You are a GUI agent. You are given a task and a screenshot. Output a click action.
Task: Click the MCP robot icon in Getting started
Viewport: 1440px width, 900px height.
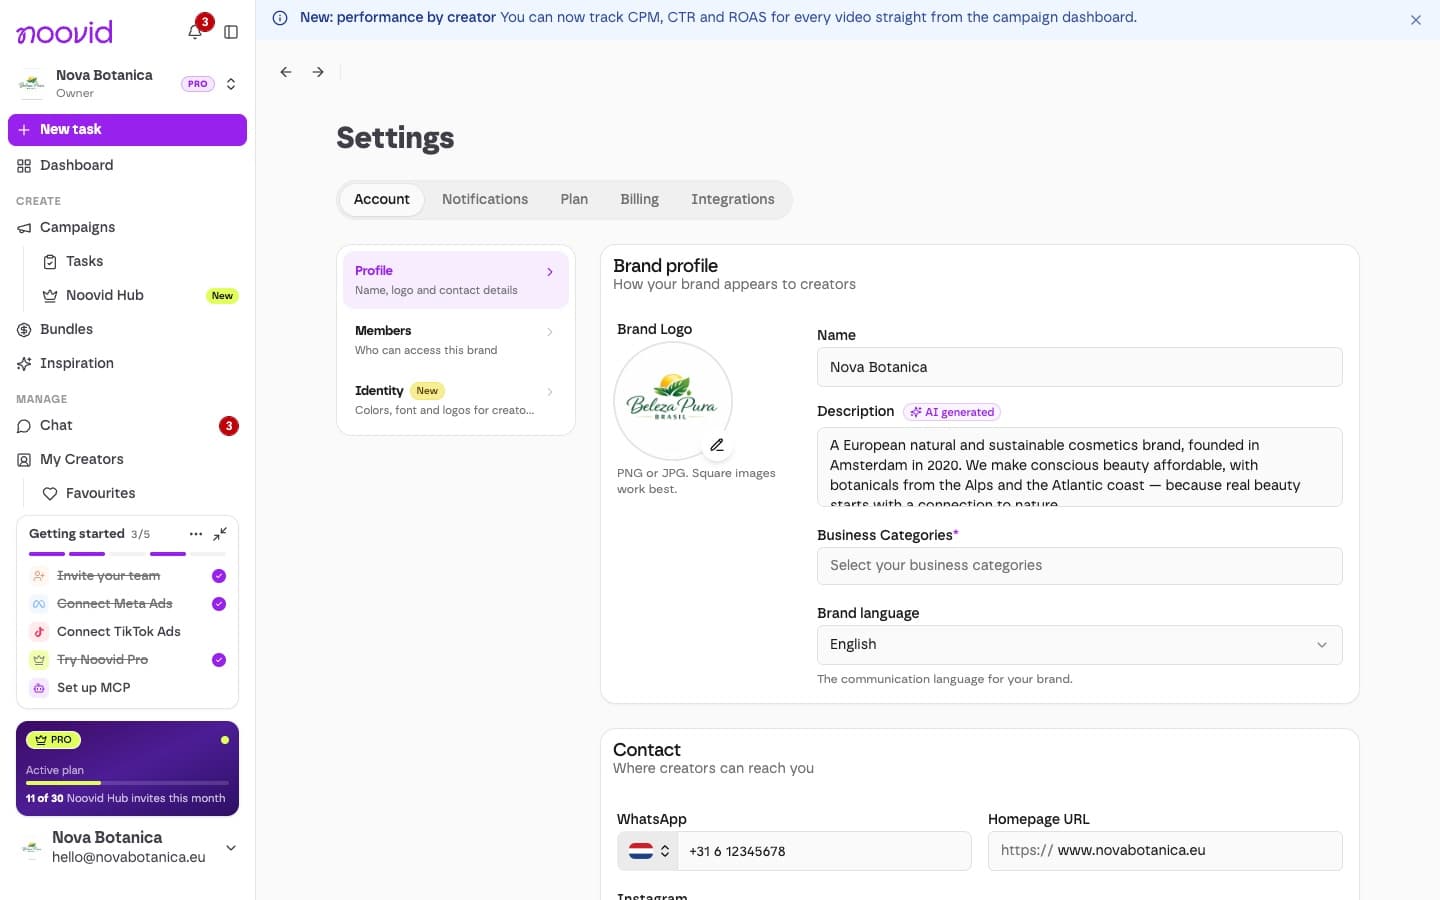pos(39,688)
